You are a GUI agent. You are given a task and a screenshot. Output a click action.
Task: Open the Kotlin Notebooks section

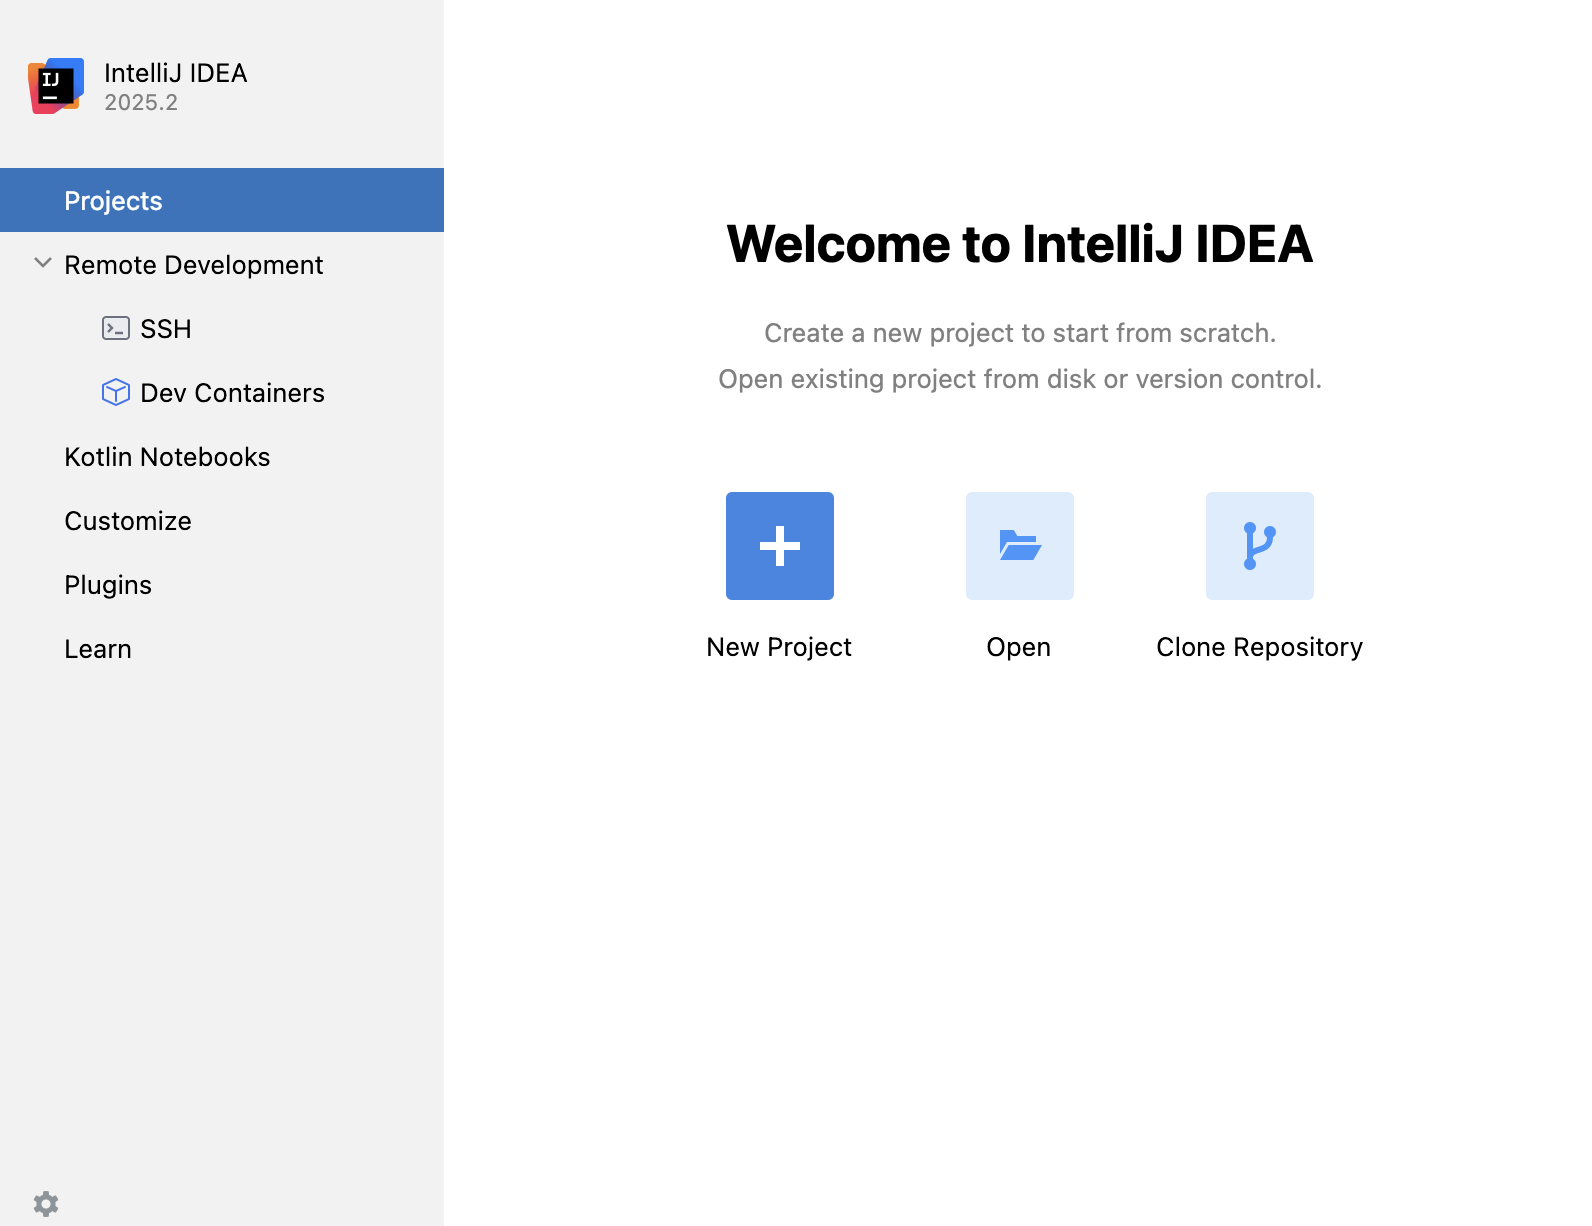click(x=167, y=457)
